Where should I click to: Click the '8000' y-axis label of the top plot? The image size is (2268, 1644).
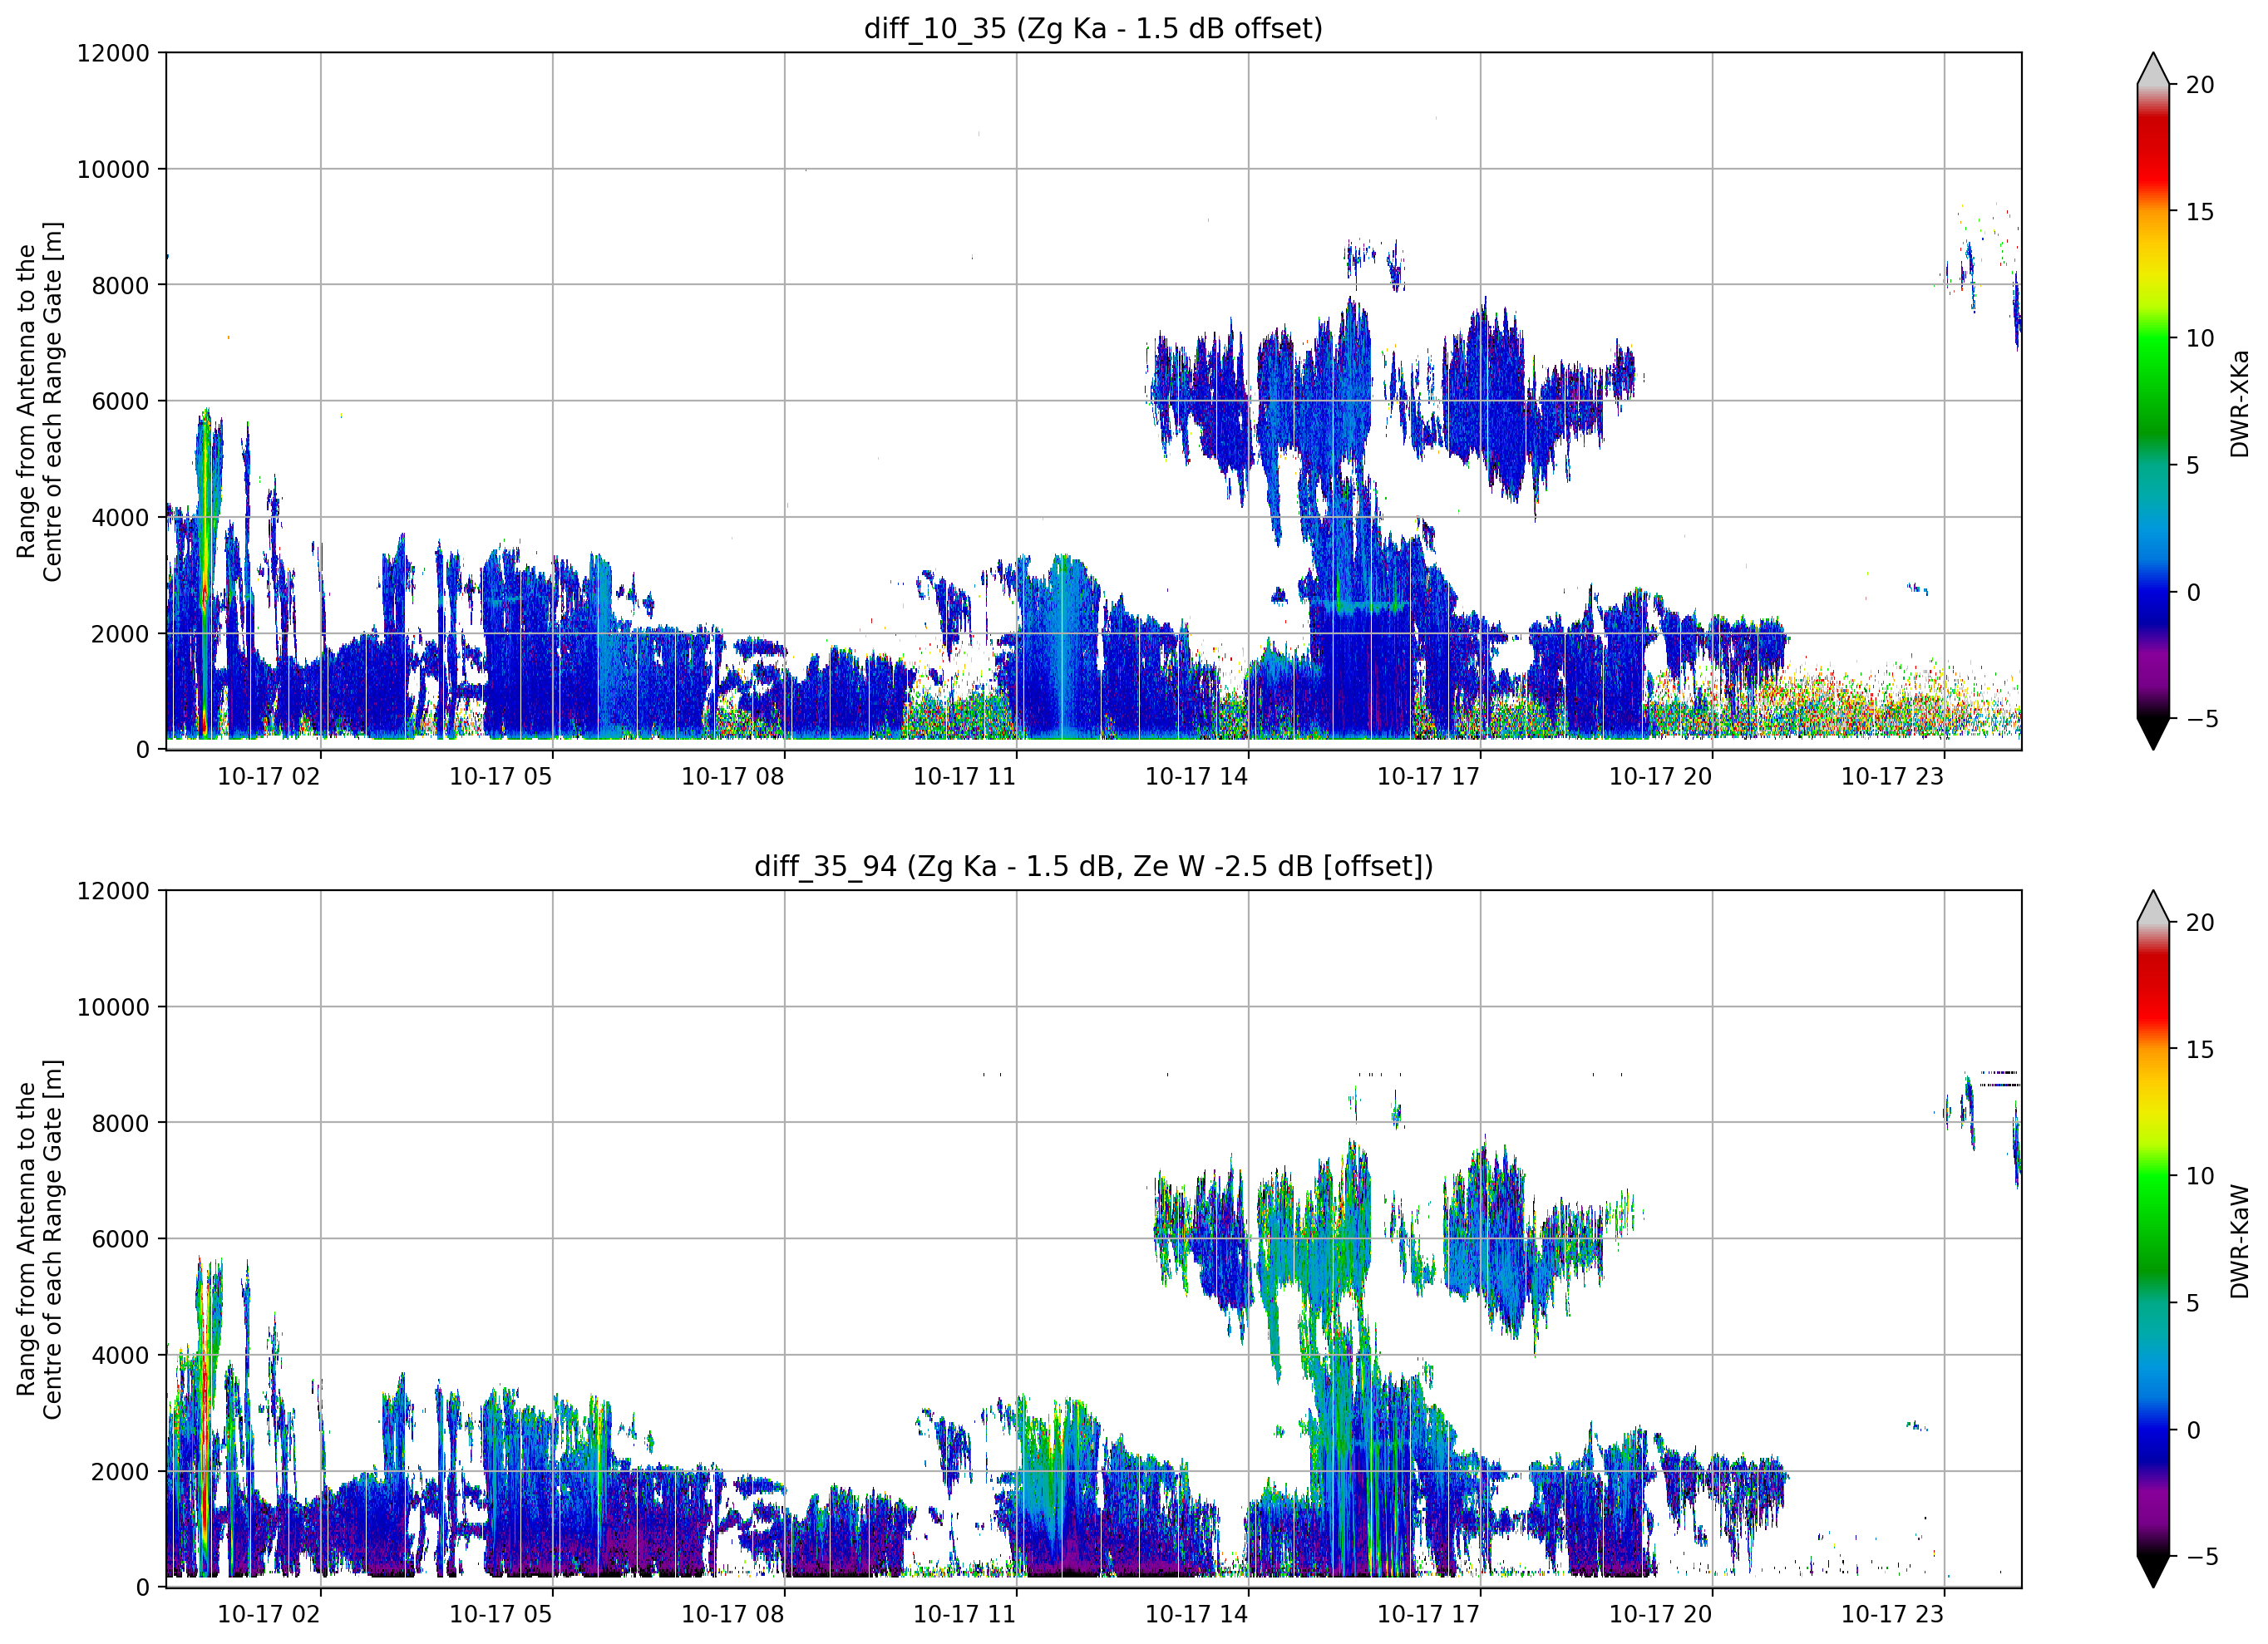point(120,285)
